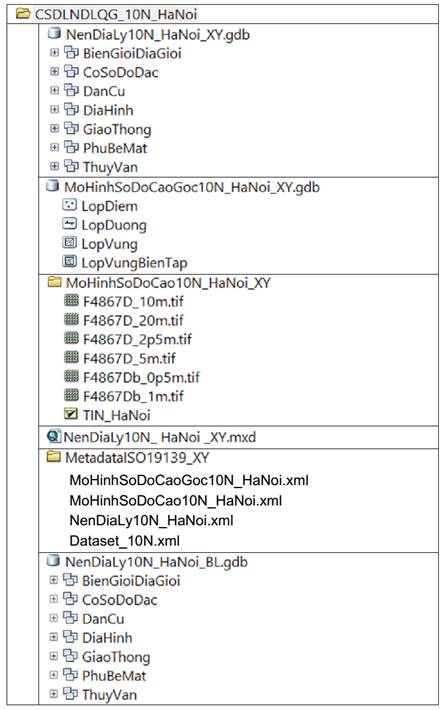Expand ThuyVan in the BL geodatabase
Viewport: 443px width, 710px height.
53,693
